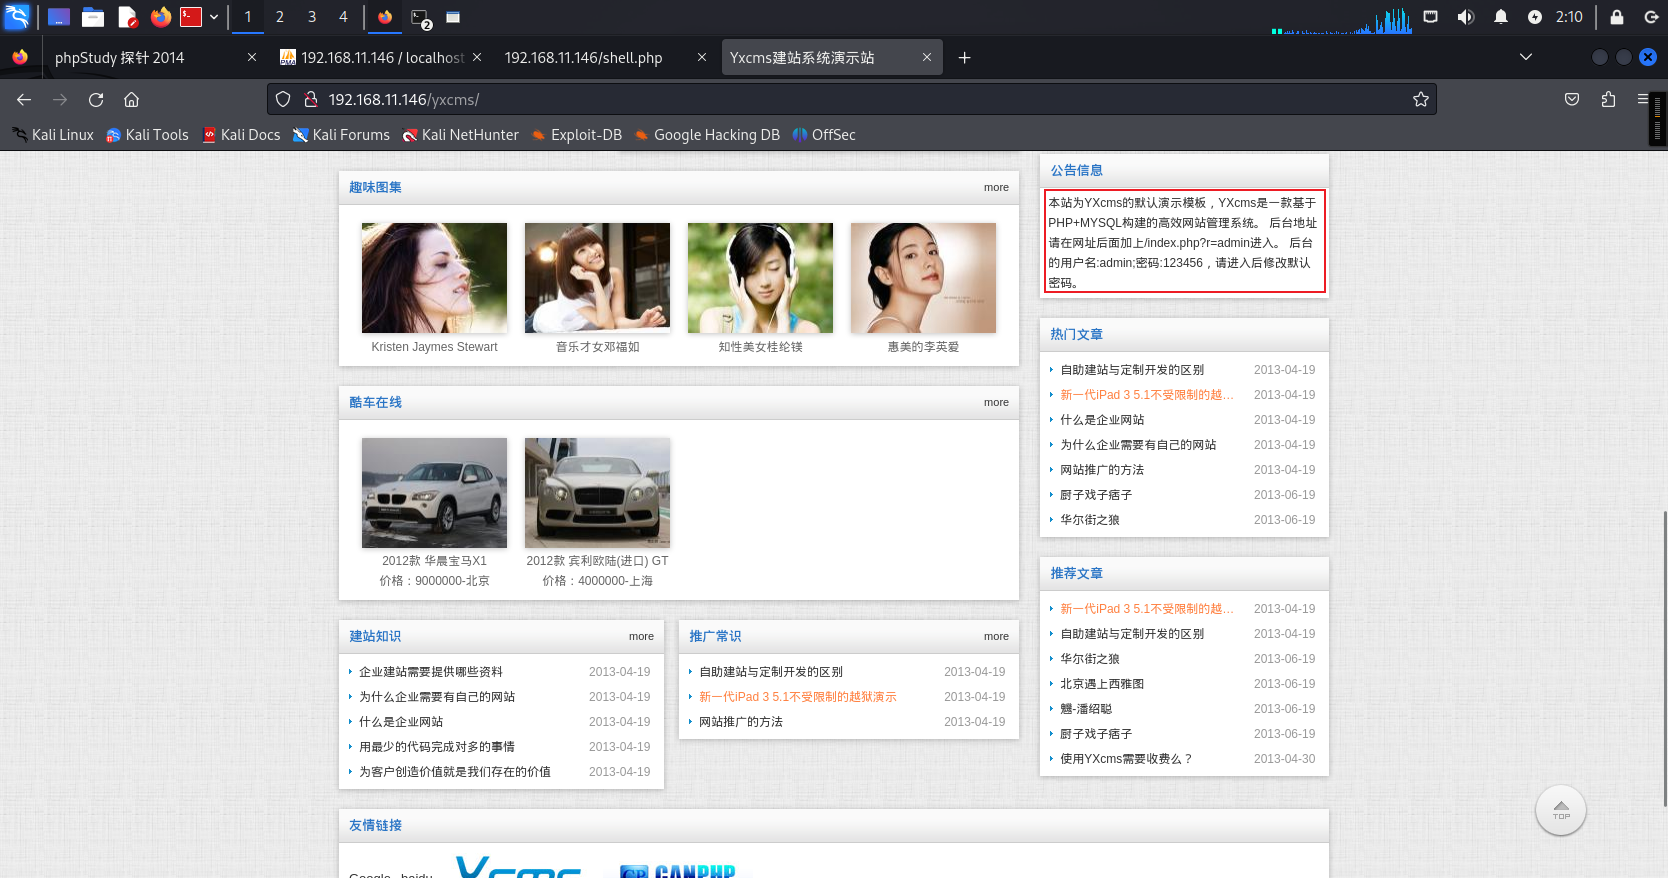Open a new browser tab with plus button
The height and width of the screenshot is (878, 1668).
tap(964, 58)
